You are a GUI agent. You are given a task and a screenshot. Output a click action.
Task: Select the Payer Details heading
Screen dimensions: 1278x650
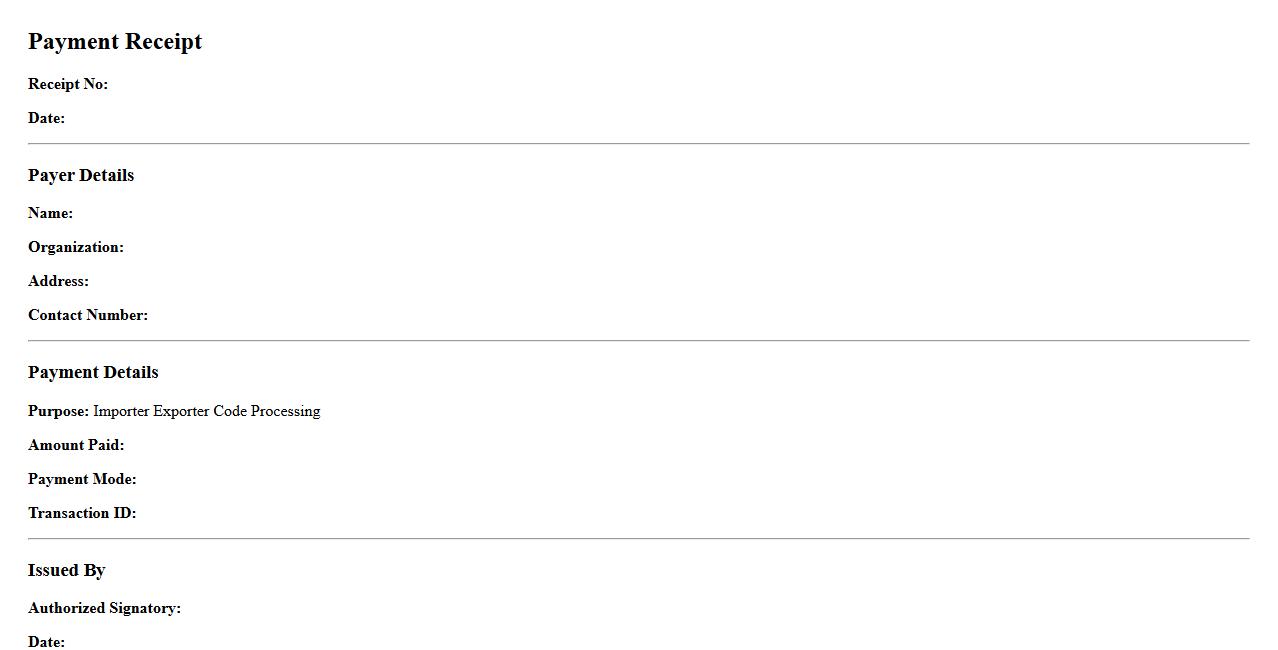point(81,175)
